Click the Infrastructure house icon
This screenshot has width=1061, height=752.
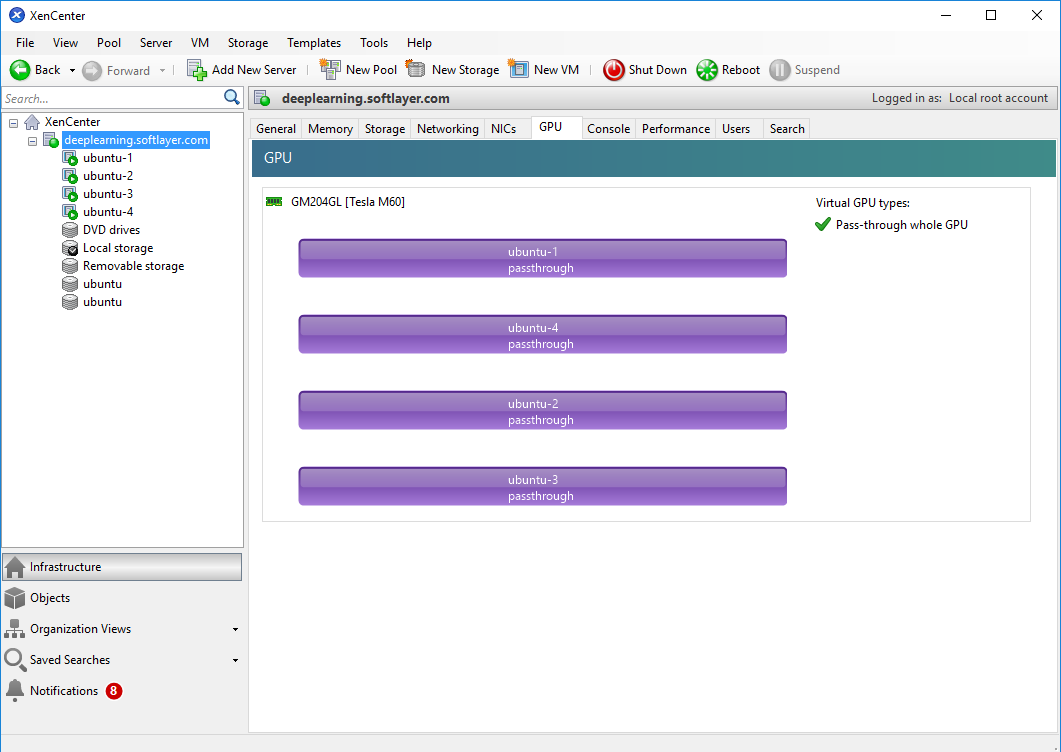coord(15,567)
